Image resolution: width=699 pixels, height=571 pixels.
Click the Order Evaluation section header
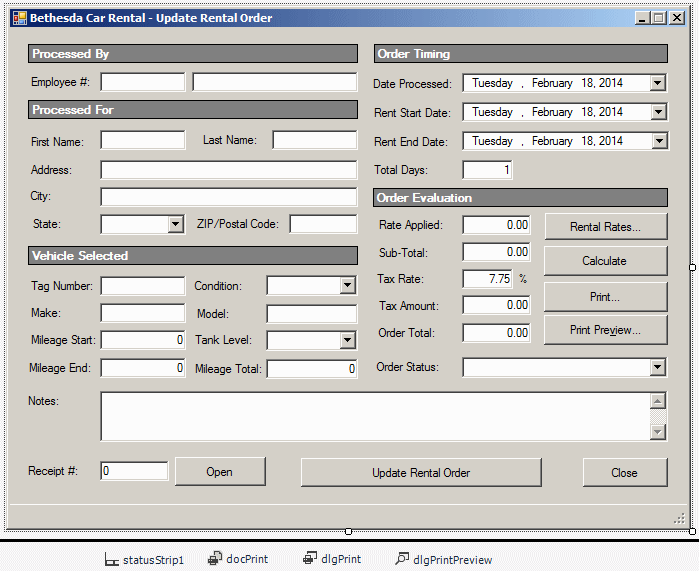[520, 197]
